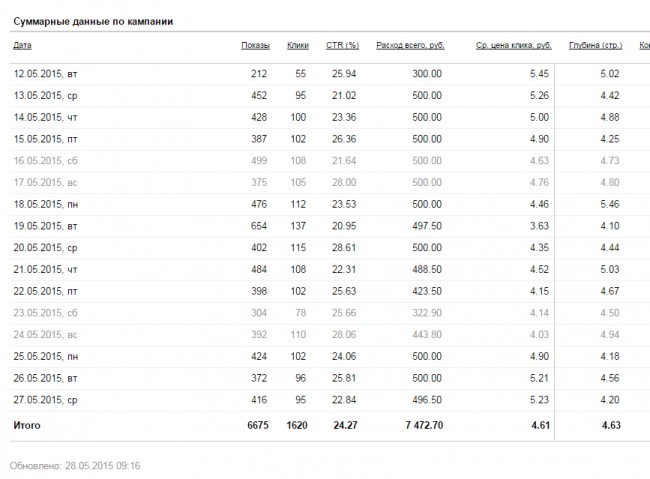Screen dimensions: 650x479
Task: Sort by CTR (%) column header
Action: [x=342, y=45]
